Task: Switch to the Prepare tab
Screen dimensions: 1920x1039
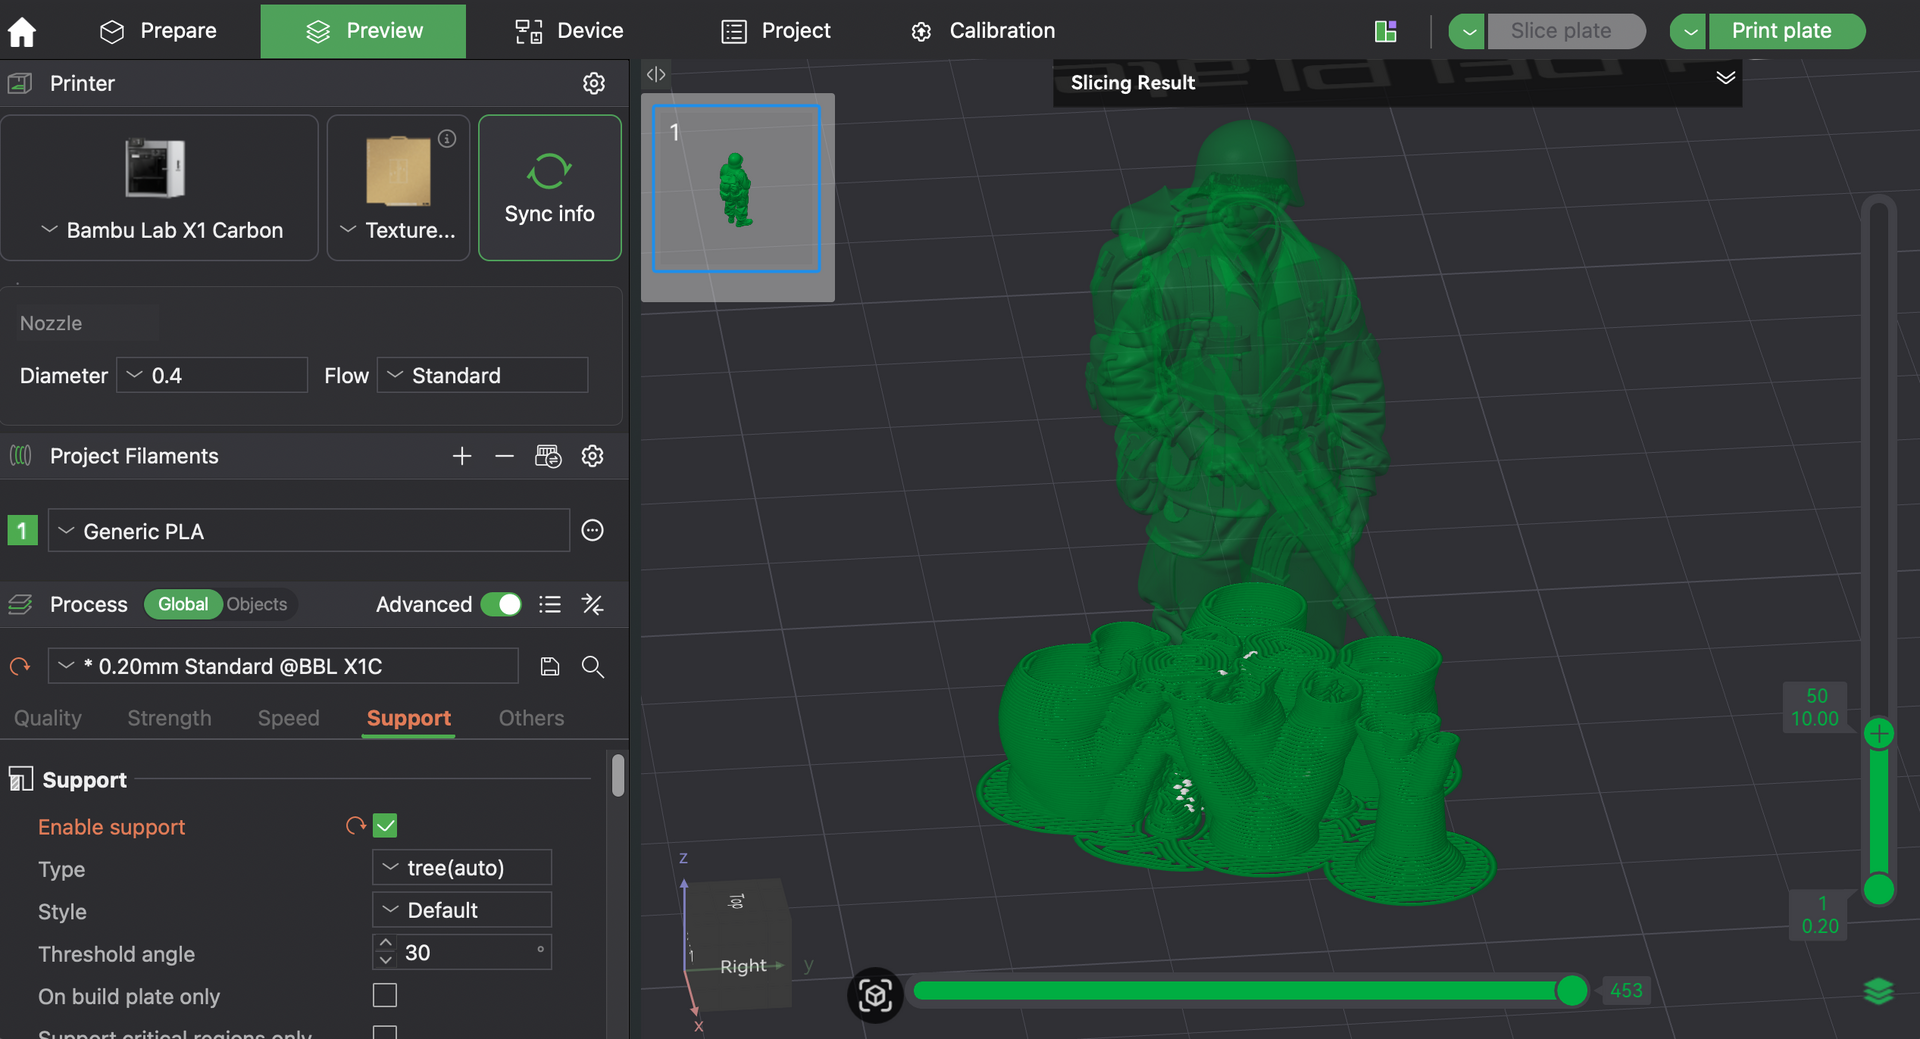Action: (x=159, y=31)
